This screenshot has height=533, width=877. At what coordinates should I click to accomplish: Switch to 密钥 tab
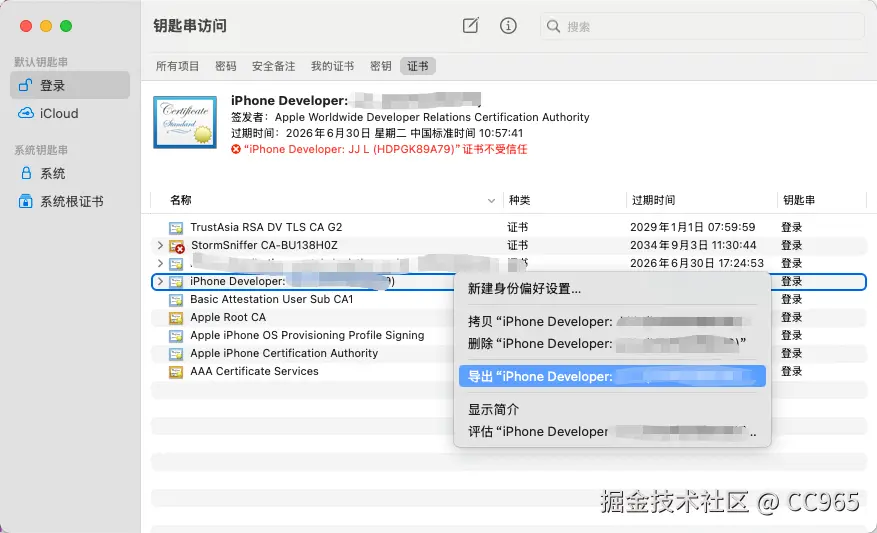[381, 66]
